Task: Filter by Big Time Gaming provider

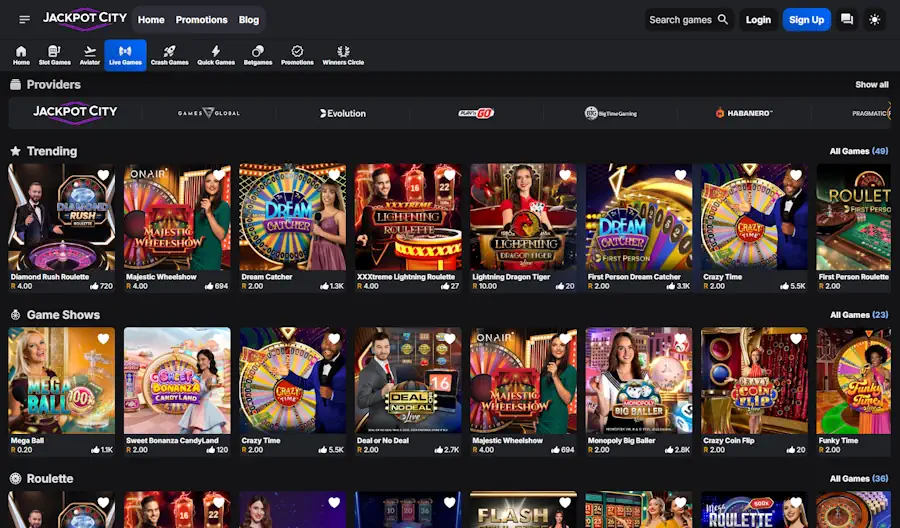Action: (610, 113)
